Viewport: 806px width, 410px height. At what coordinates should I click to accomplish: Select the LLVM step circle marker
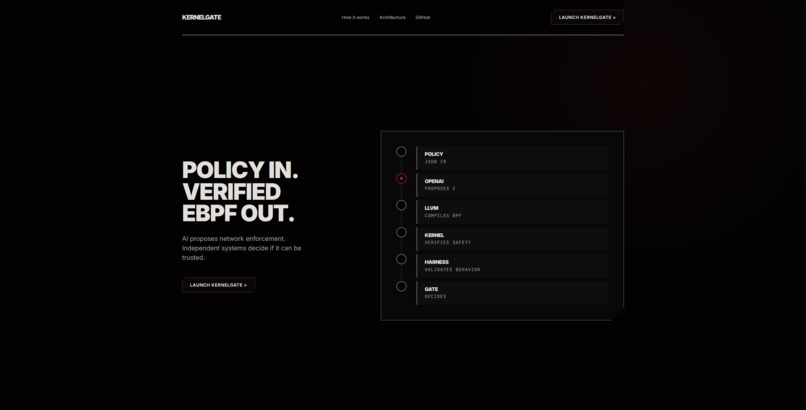coord(401,206)
